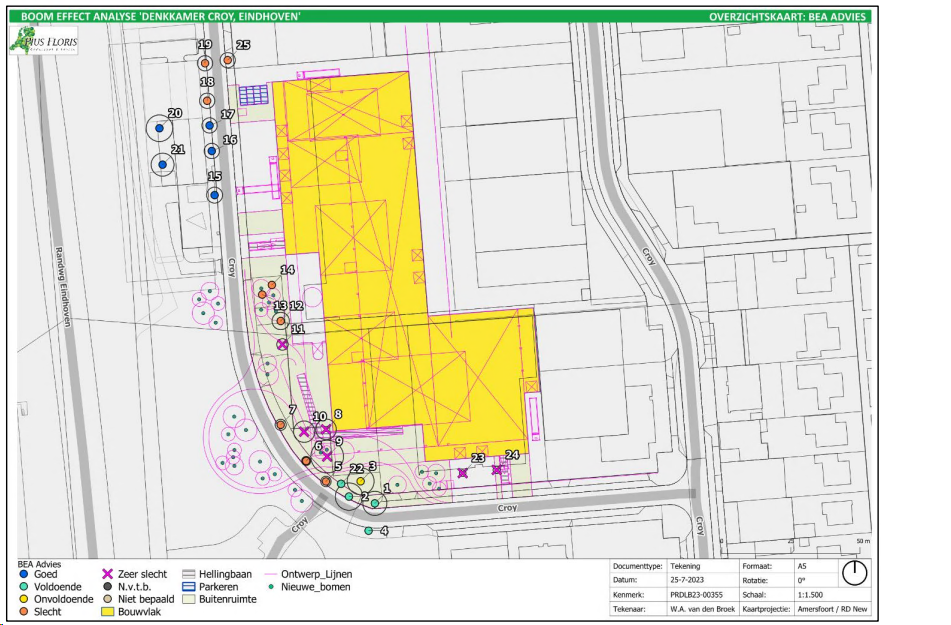Click the crossed tree marker 8
Viewport: 951px width, 625px height.
point(326,430)
